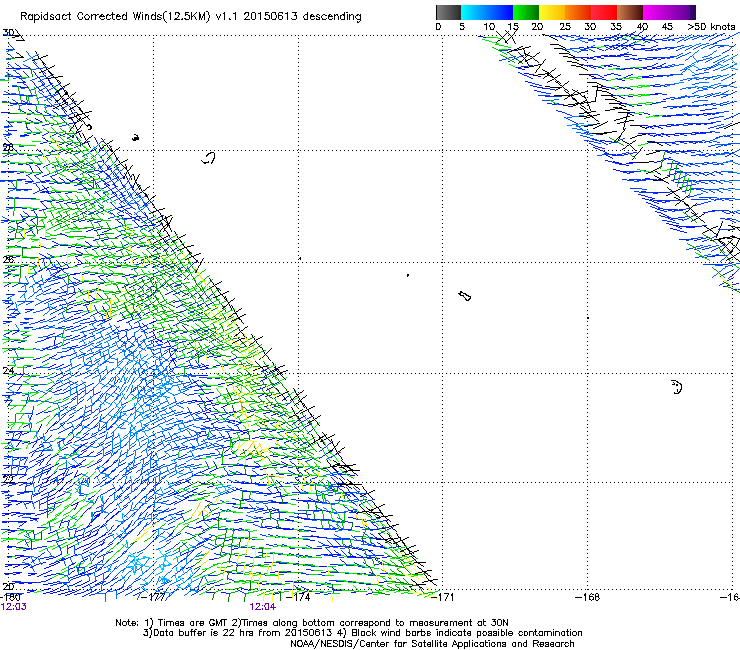Pick the magenta 40–45 knots legend segment
The height and width of the screenshot is (650, 740).
[656, 12]
